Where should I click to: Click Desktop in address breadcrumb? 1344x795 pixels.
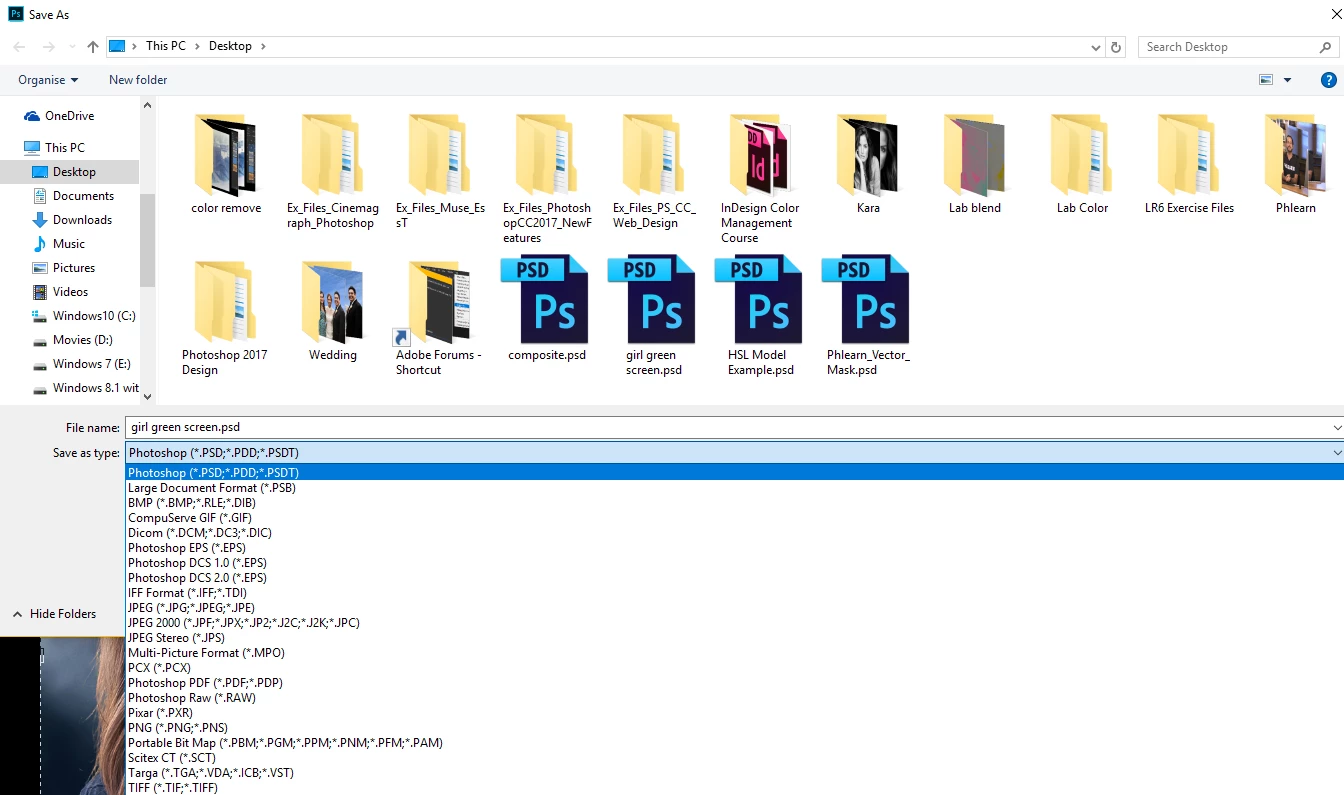[x=230, y=46]
